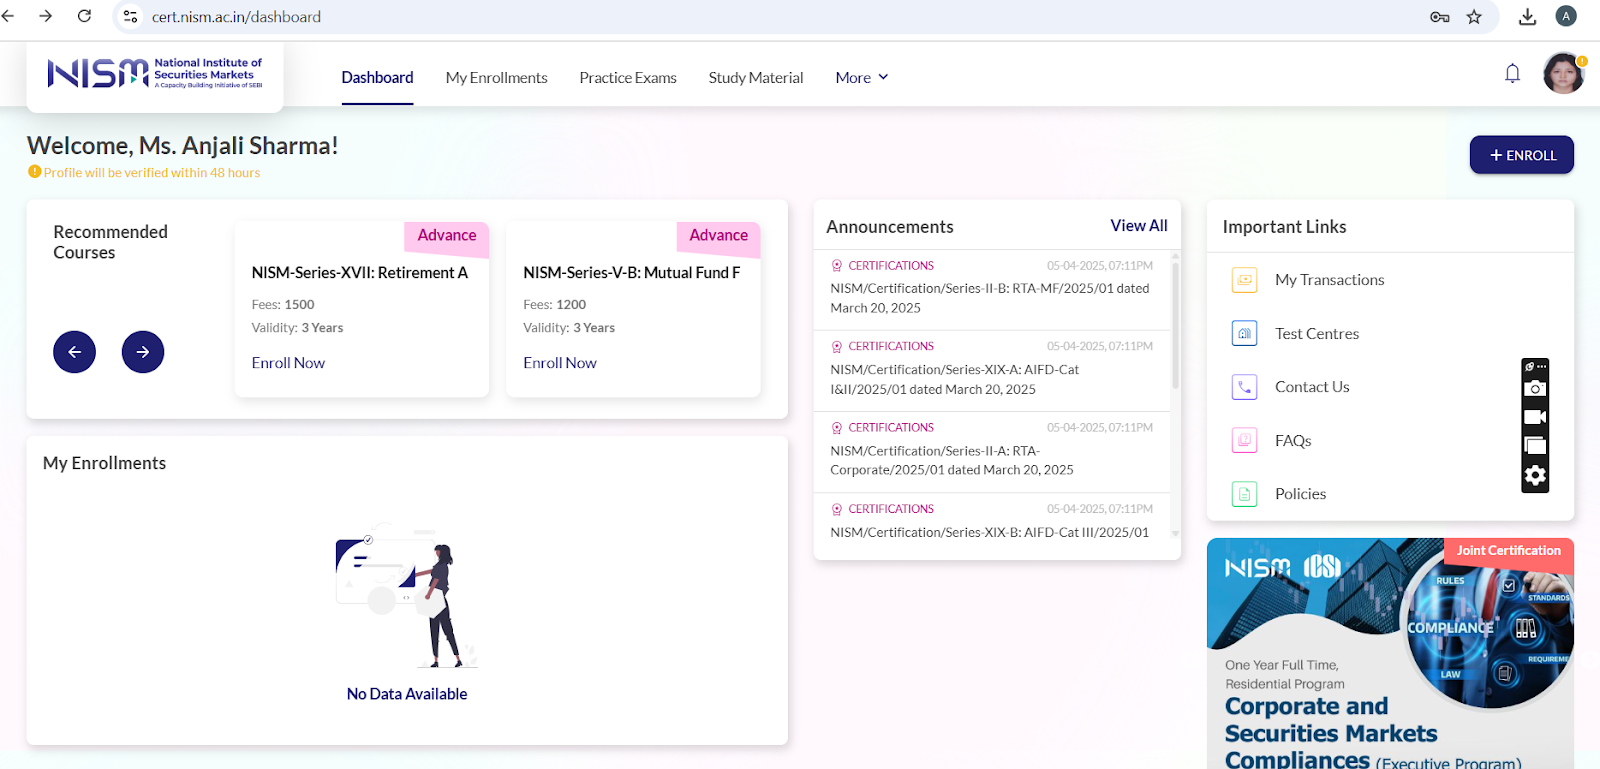Open the Policies link

click(1300, 494)
